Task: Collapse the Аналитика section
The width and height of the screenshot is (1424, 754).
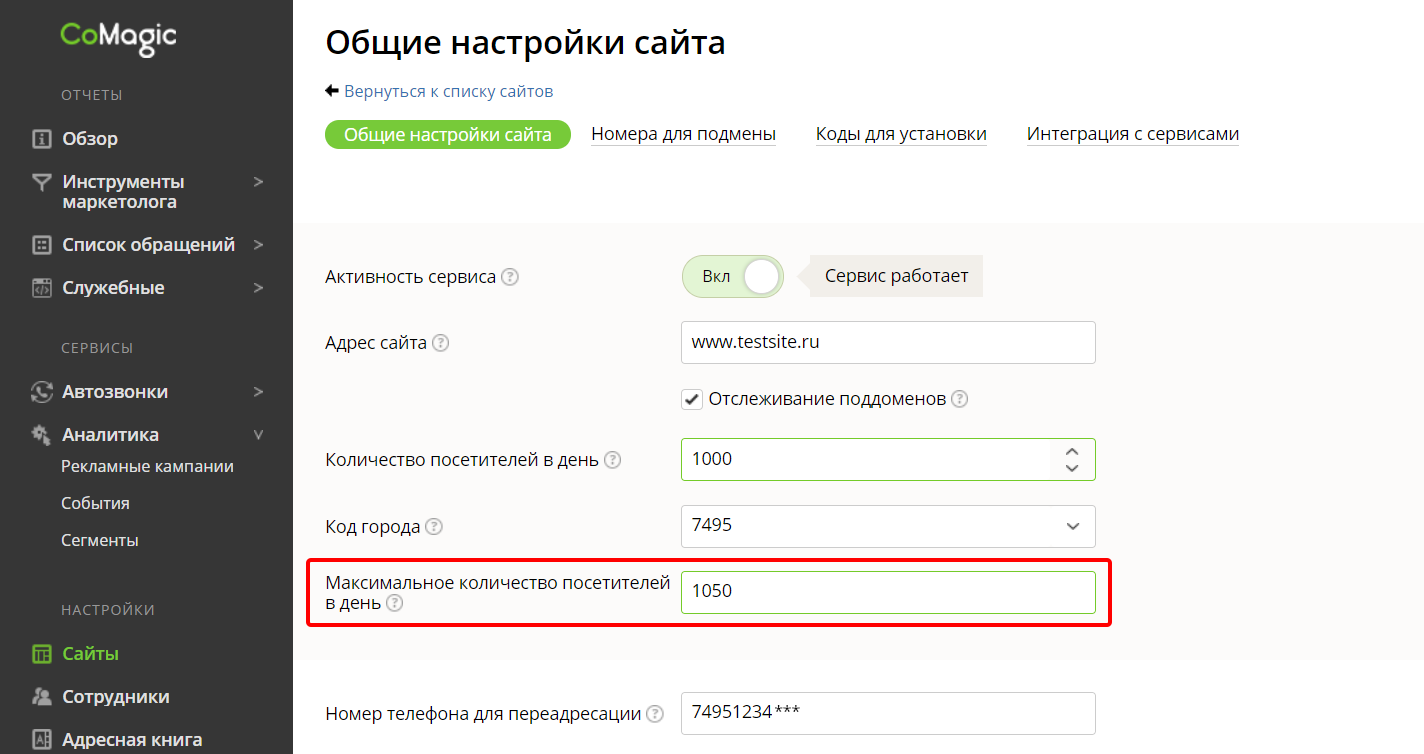Action: point(258,435)
